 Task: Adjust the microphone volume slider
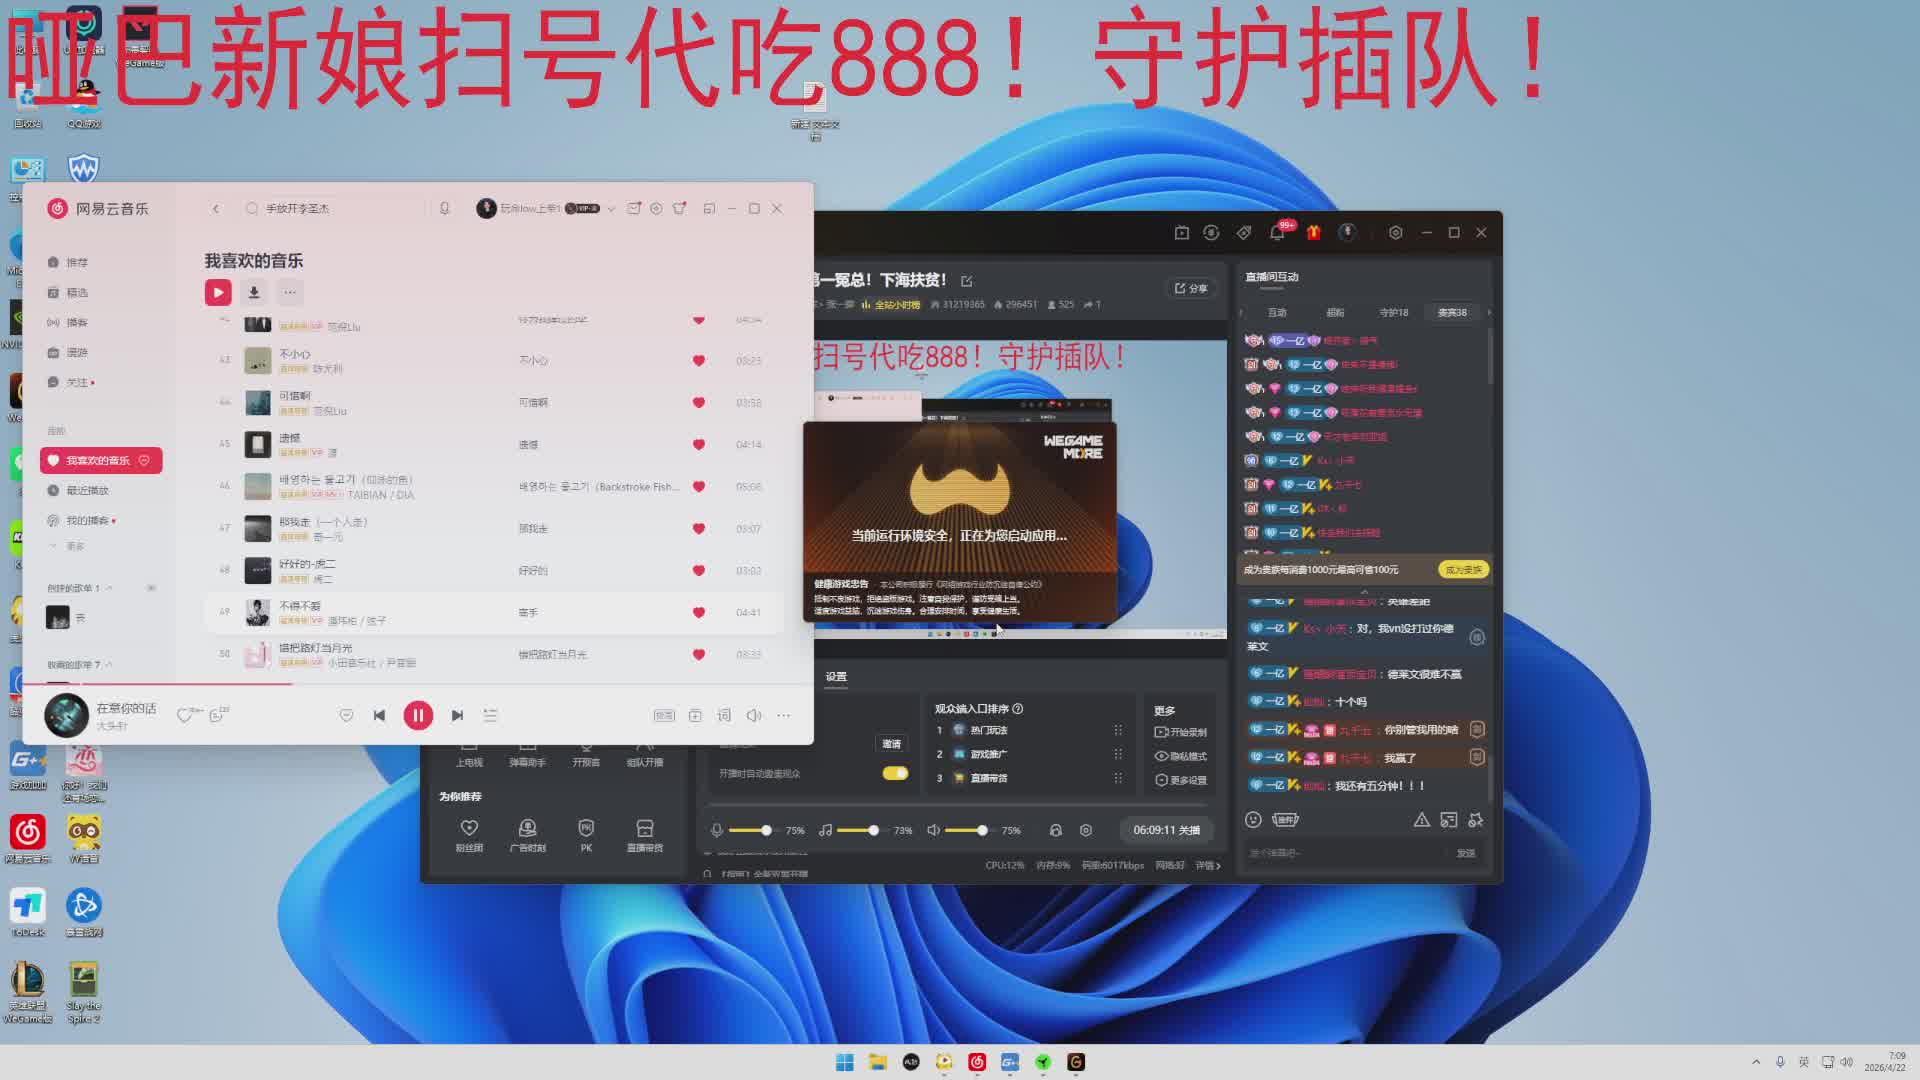(x=766, y=830)
